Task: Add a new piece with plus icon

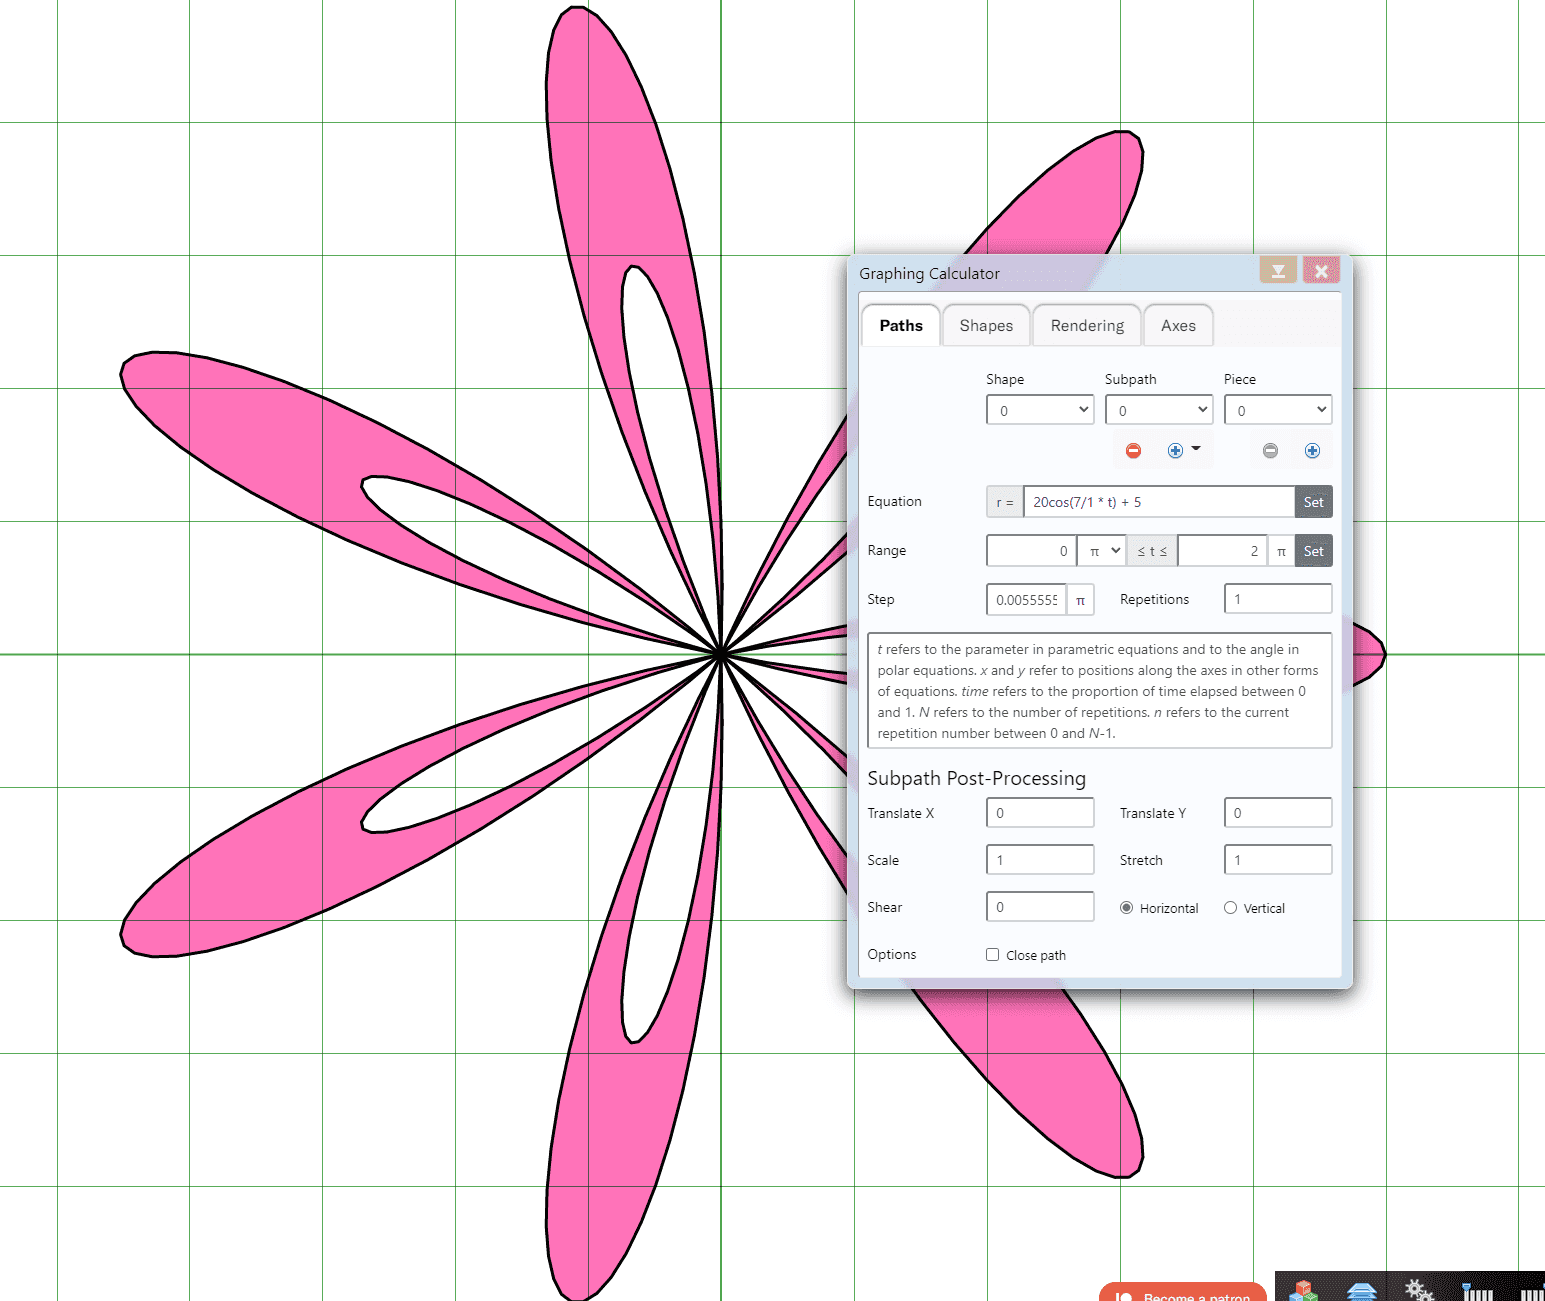Action: point(1312,450)
